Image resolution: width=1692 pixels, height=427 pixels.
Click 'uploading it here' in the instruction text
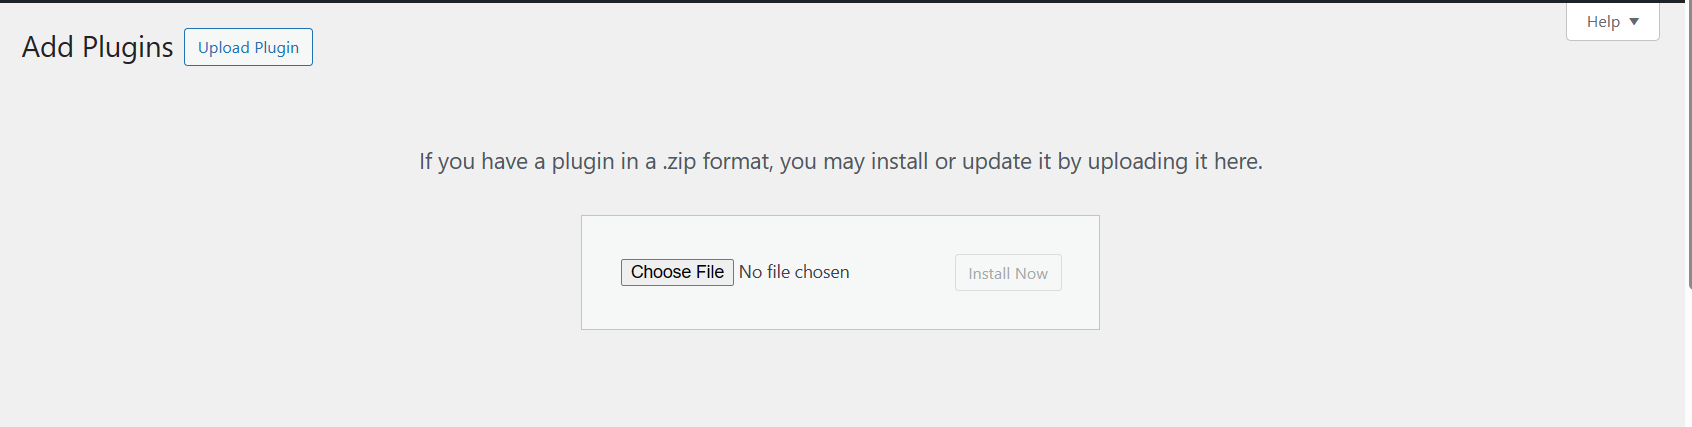[1175, 161]
